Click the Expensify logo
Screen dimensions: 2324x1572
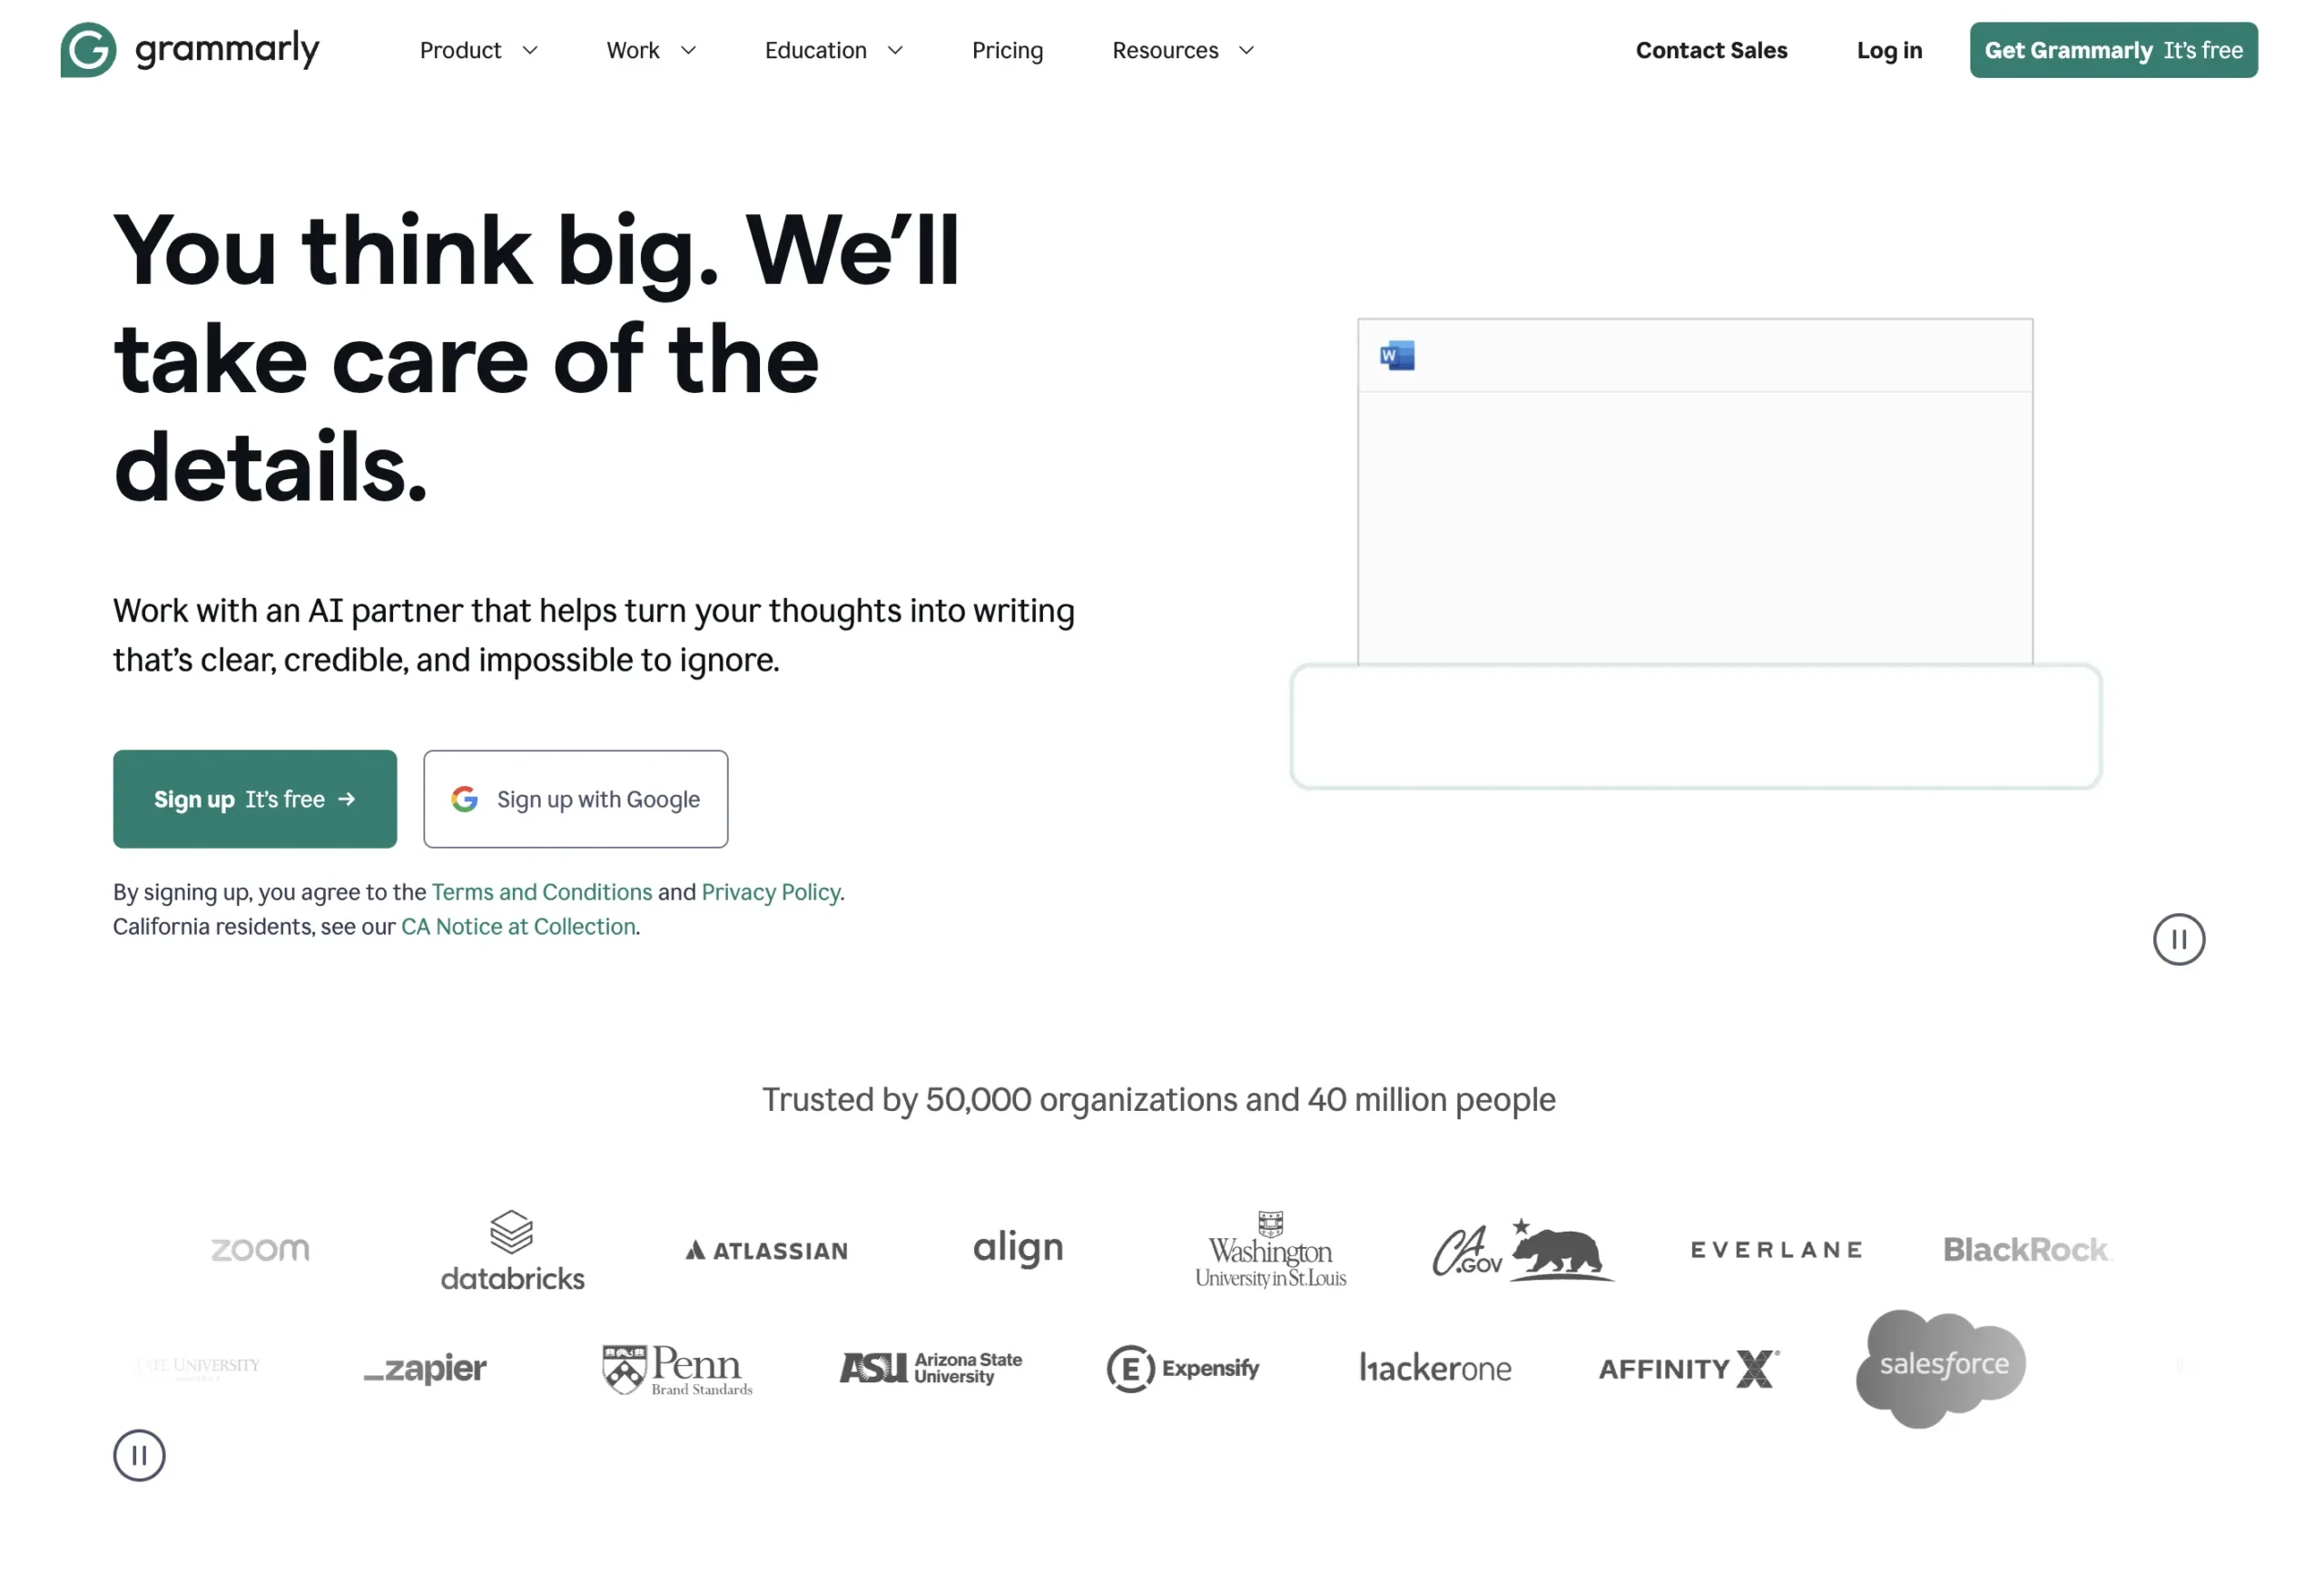(1183, 1368)
